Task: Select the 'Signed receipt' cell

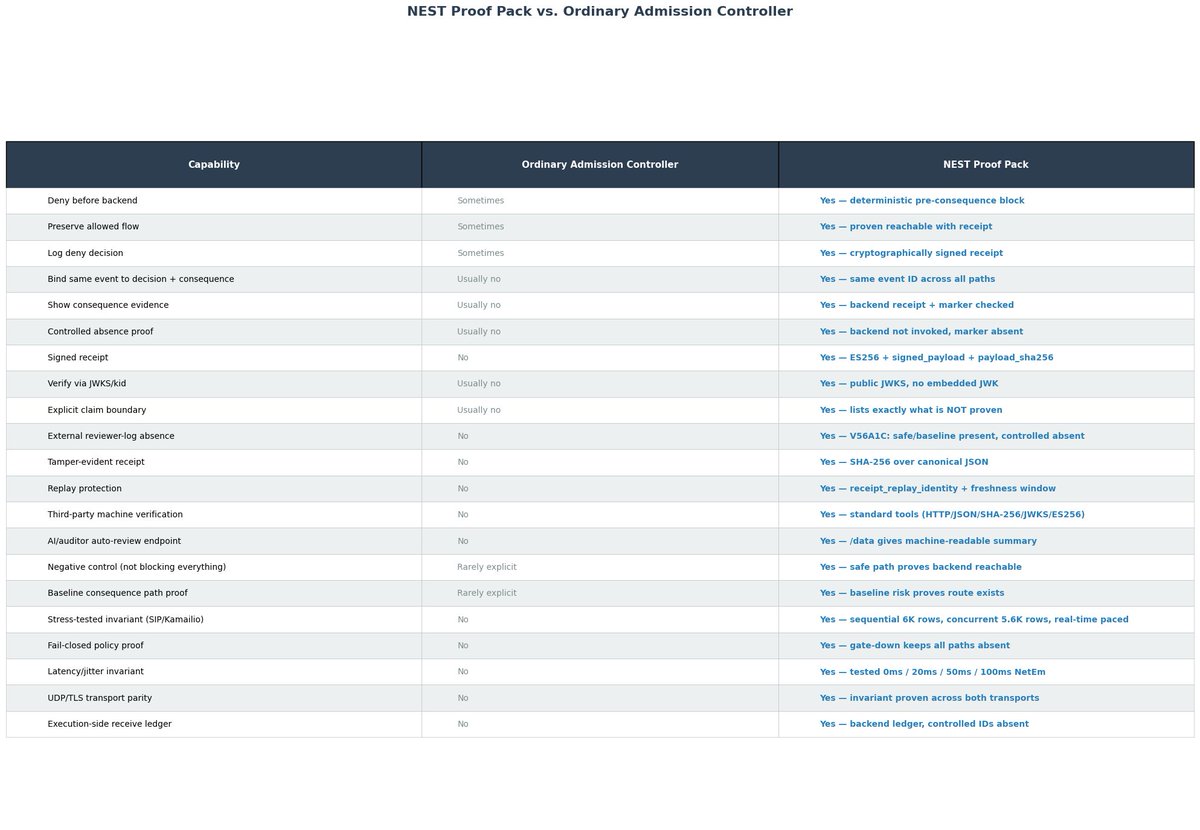Action: [x=214, y=358]
